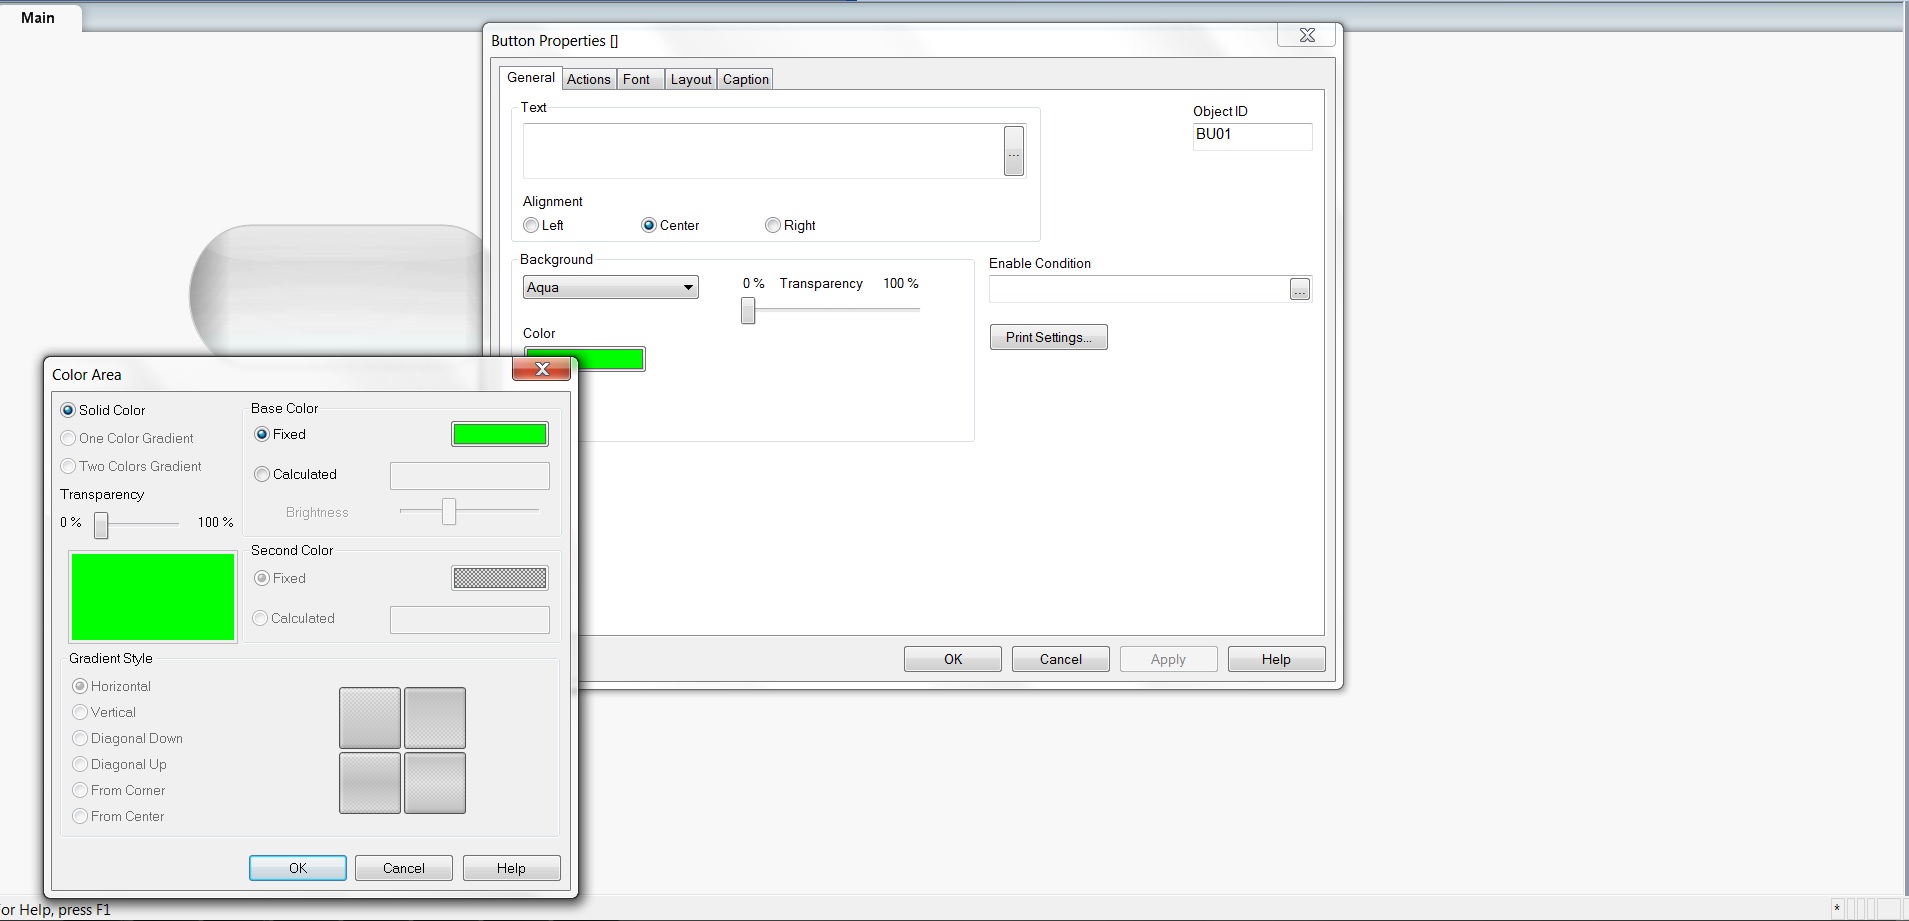Select top-left gradient preview tile
Screen dimensions: 1909x921
pos(370,718)
